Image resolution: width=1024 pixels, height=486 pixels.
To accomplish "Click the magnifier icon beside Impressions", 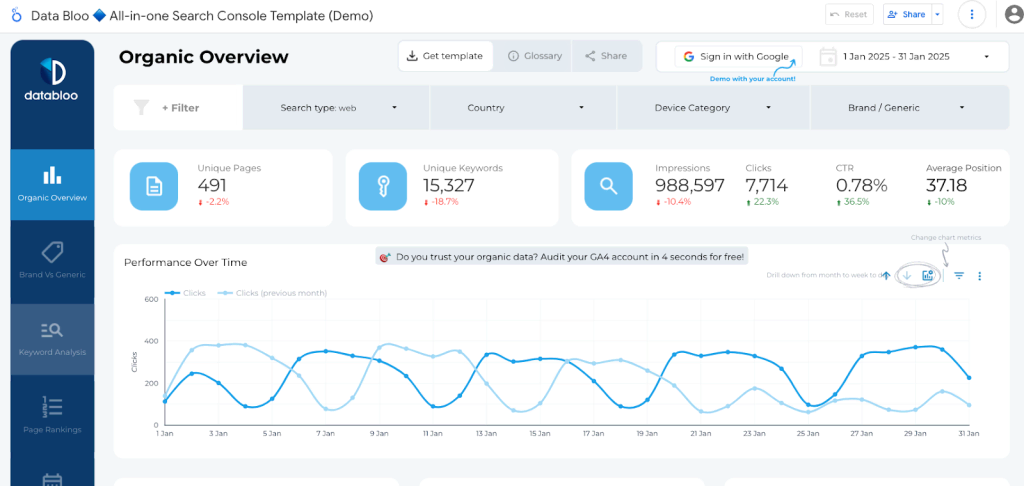I will [x=608, y=187].
